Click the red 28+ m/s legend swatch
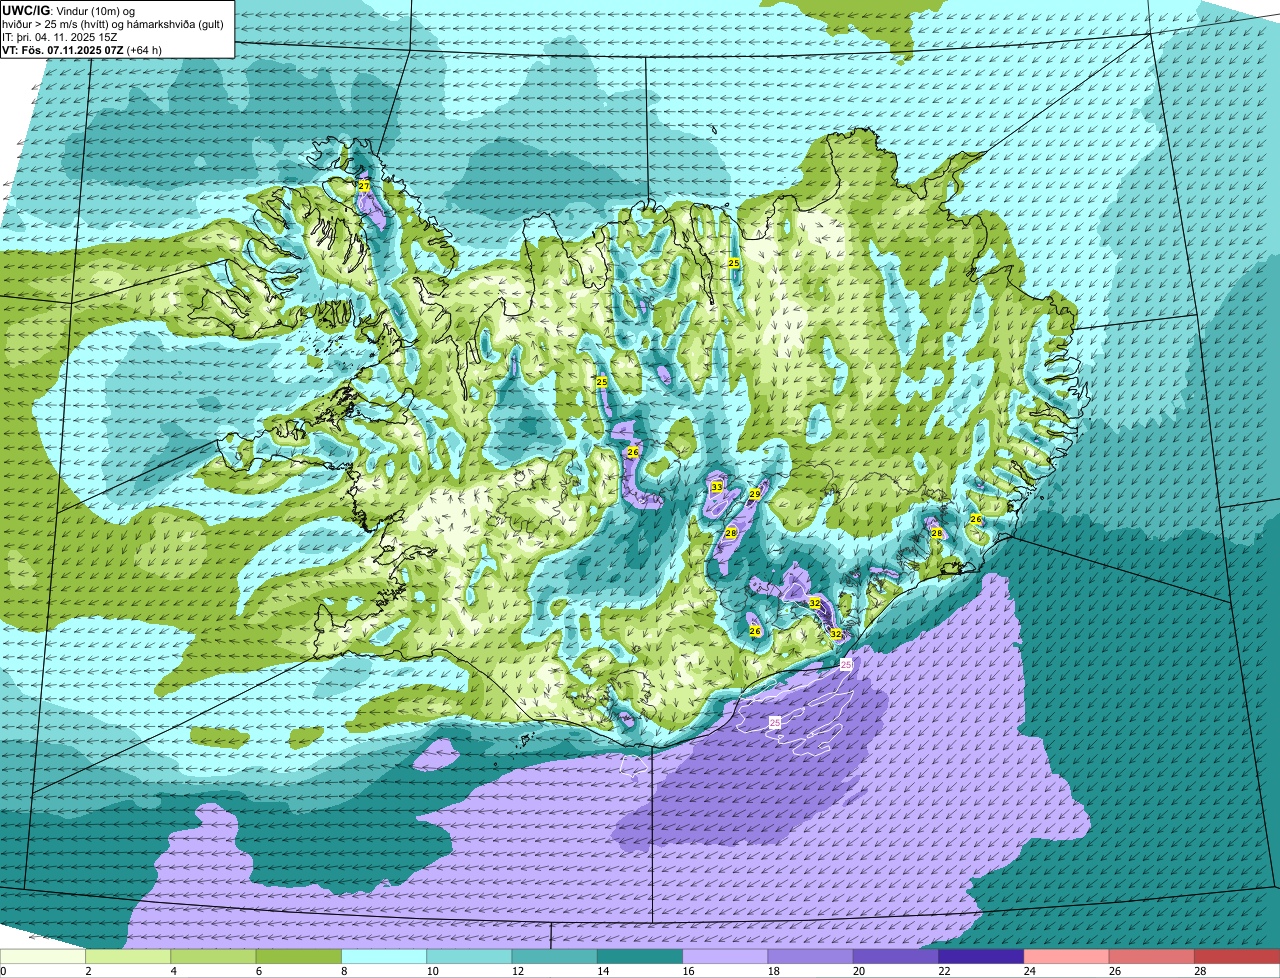 tap(1237, 957)
